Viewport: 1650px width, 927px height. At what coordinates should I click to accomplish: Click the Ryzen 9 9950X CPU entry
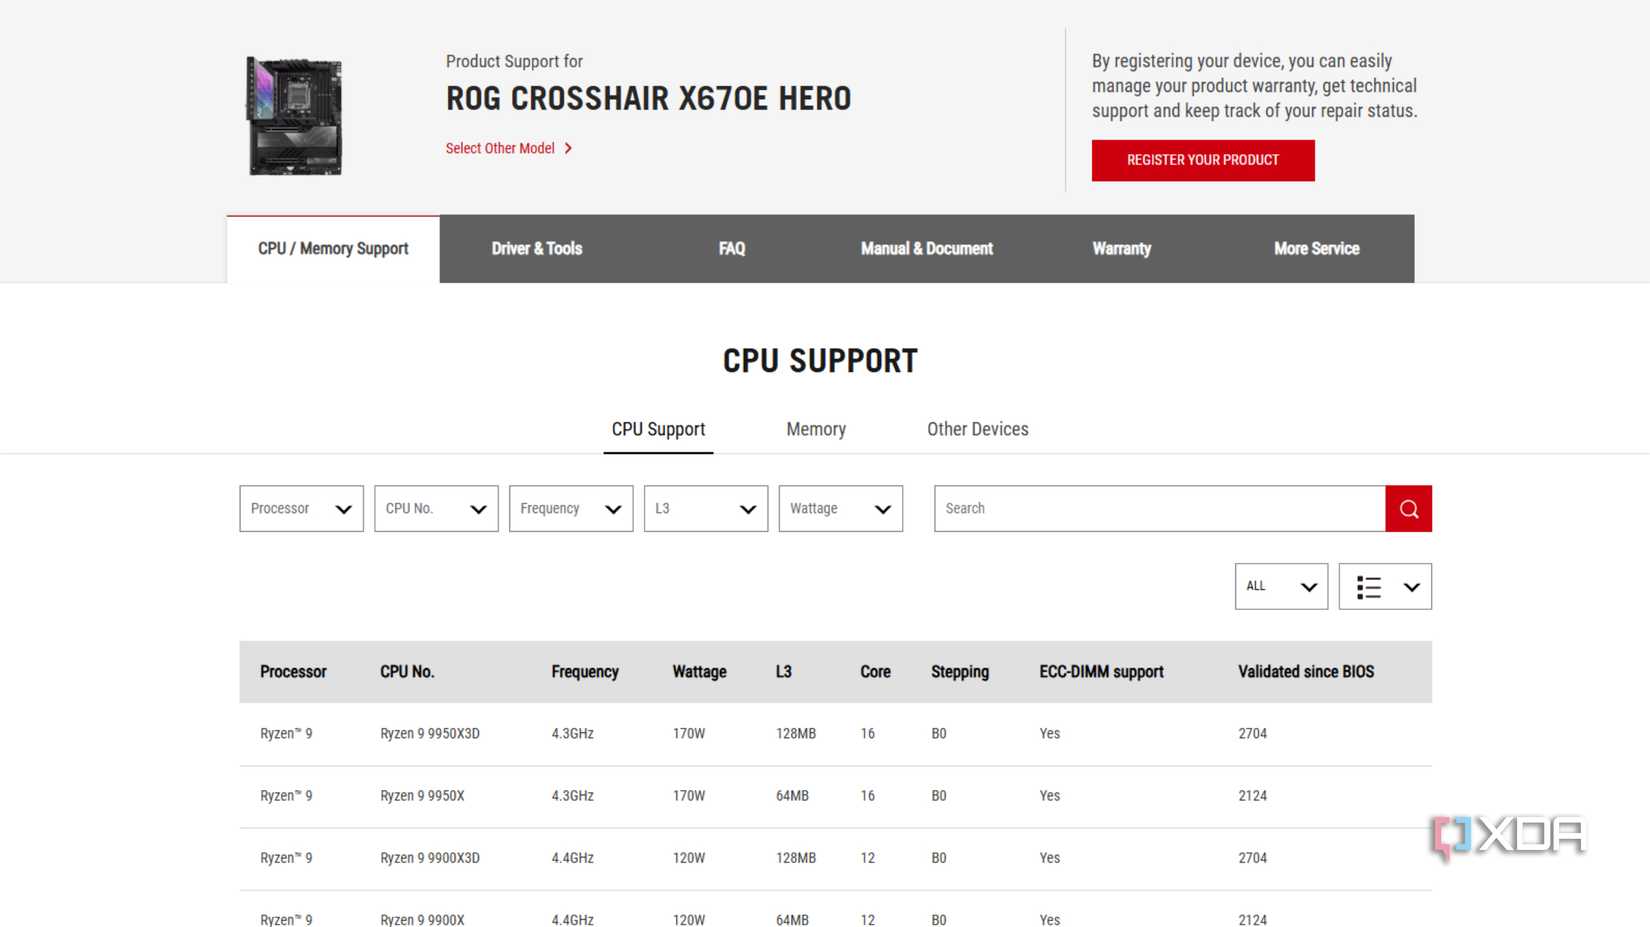tap(422, 796)
